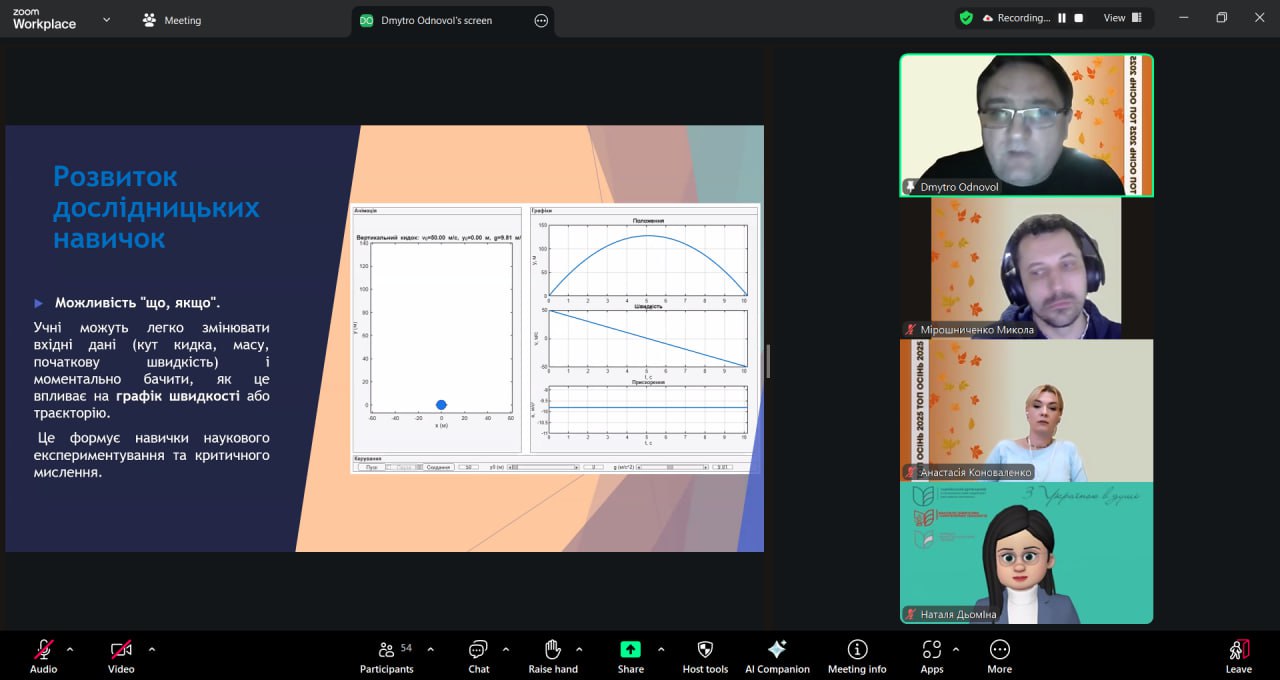Image resolution: width=1280 pixels, height=680 pixels.
Task: Maximize the Zoom window
Action: 1221,18
